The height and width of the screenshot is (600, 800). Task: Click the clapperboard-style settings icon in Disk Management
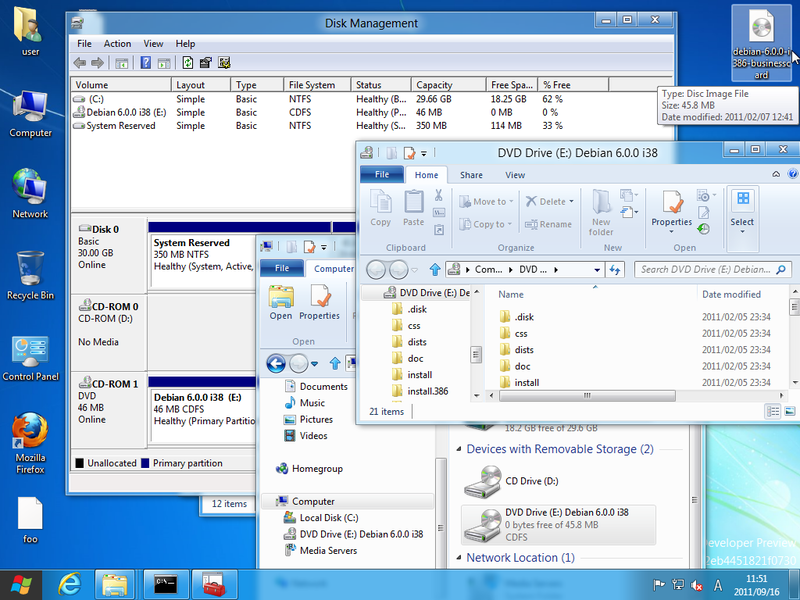pyautogui.click(x=206, y=63)
